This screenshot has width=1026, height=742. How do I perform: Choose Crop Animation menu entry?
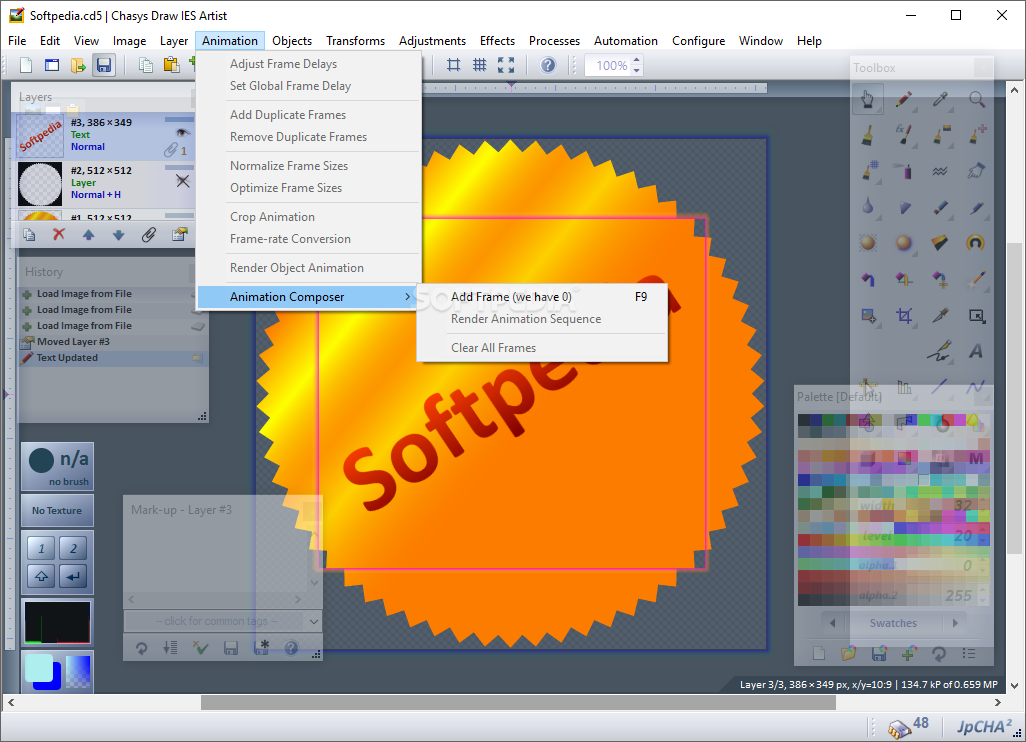point(308,217)
